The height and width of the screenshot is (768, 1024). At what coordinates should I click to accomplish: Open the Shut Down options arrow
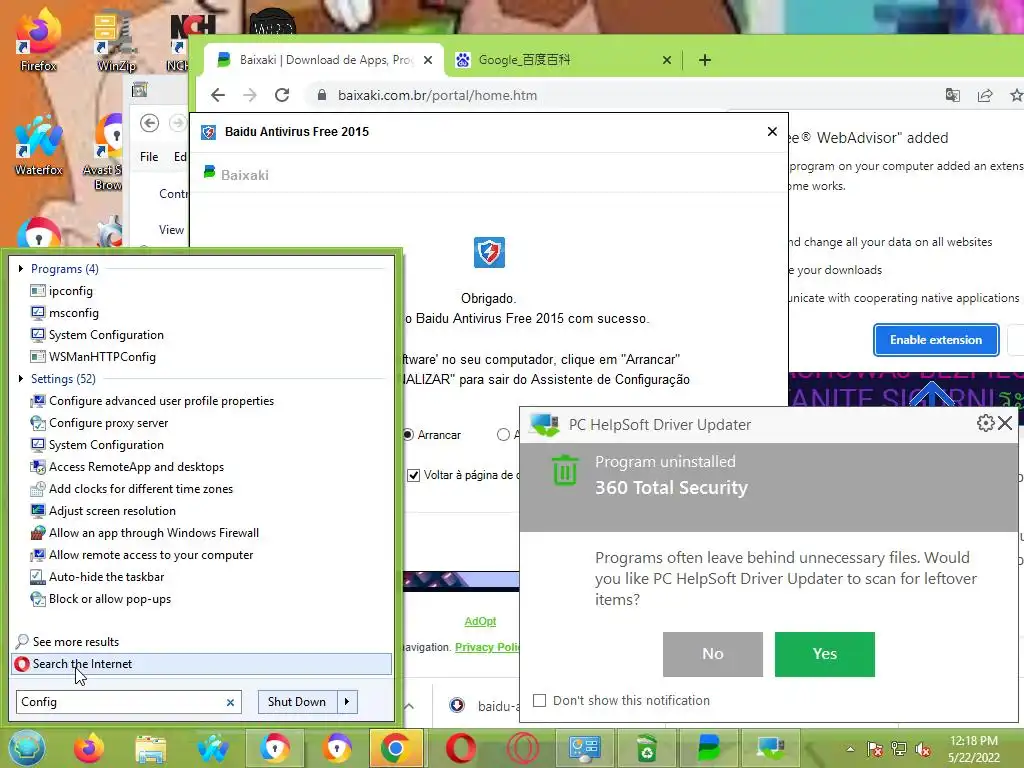coord(347,701)
